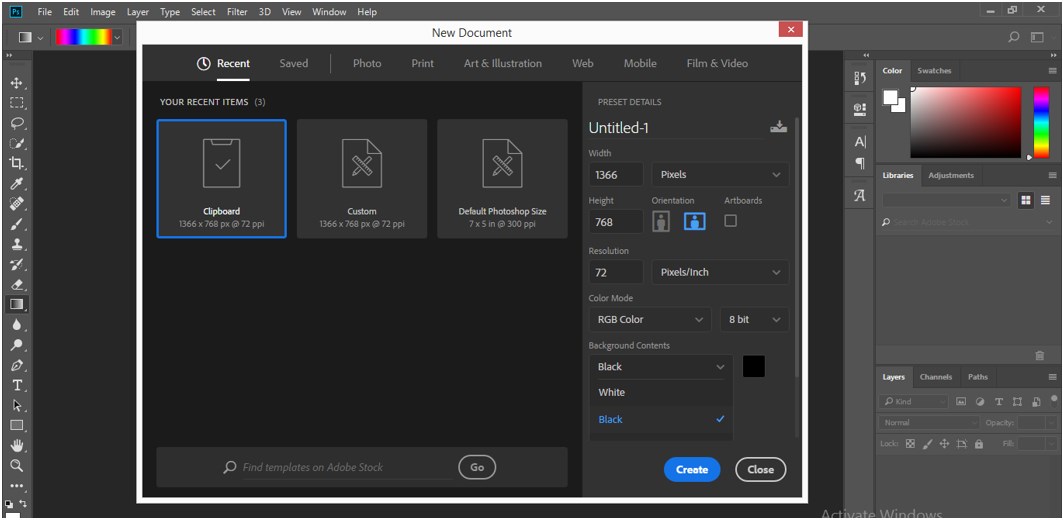This screenshot has height=520, width=1063.
Task: Select the Default Photoshop Size preset thumbnail
Action: 502,179
